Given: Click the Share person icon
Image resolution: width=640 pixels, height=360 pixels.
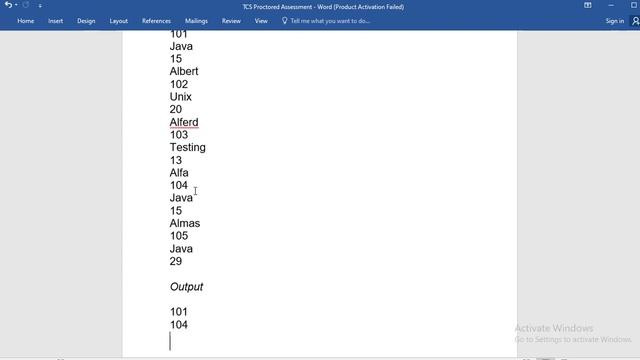Looking at the screenshot, I should click(x=636, y=21).
